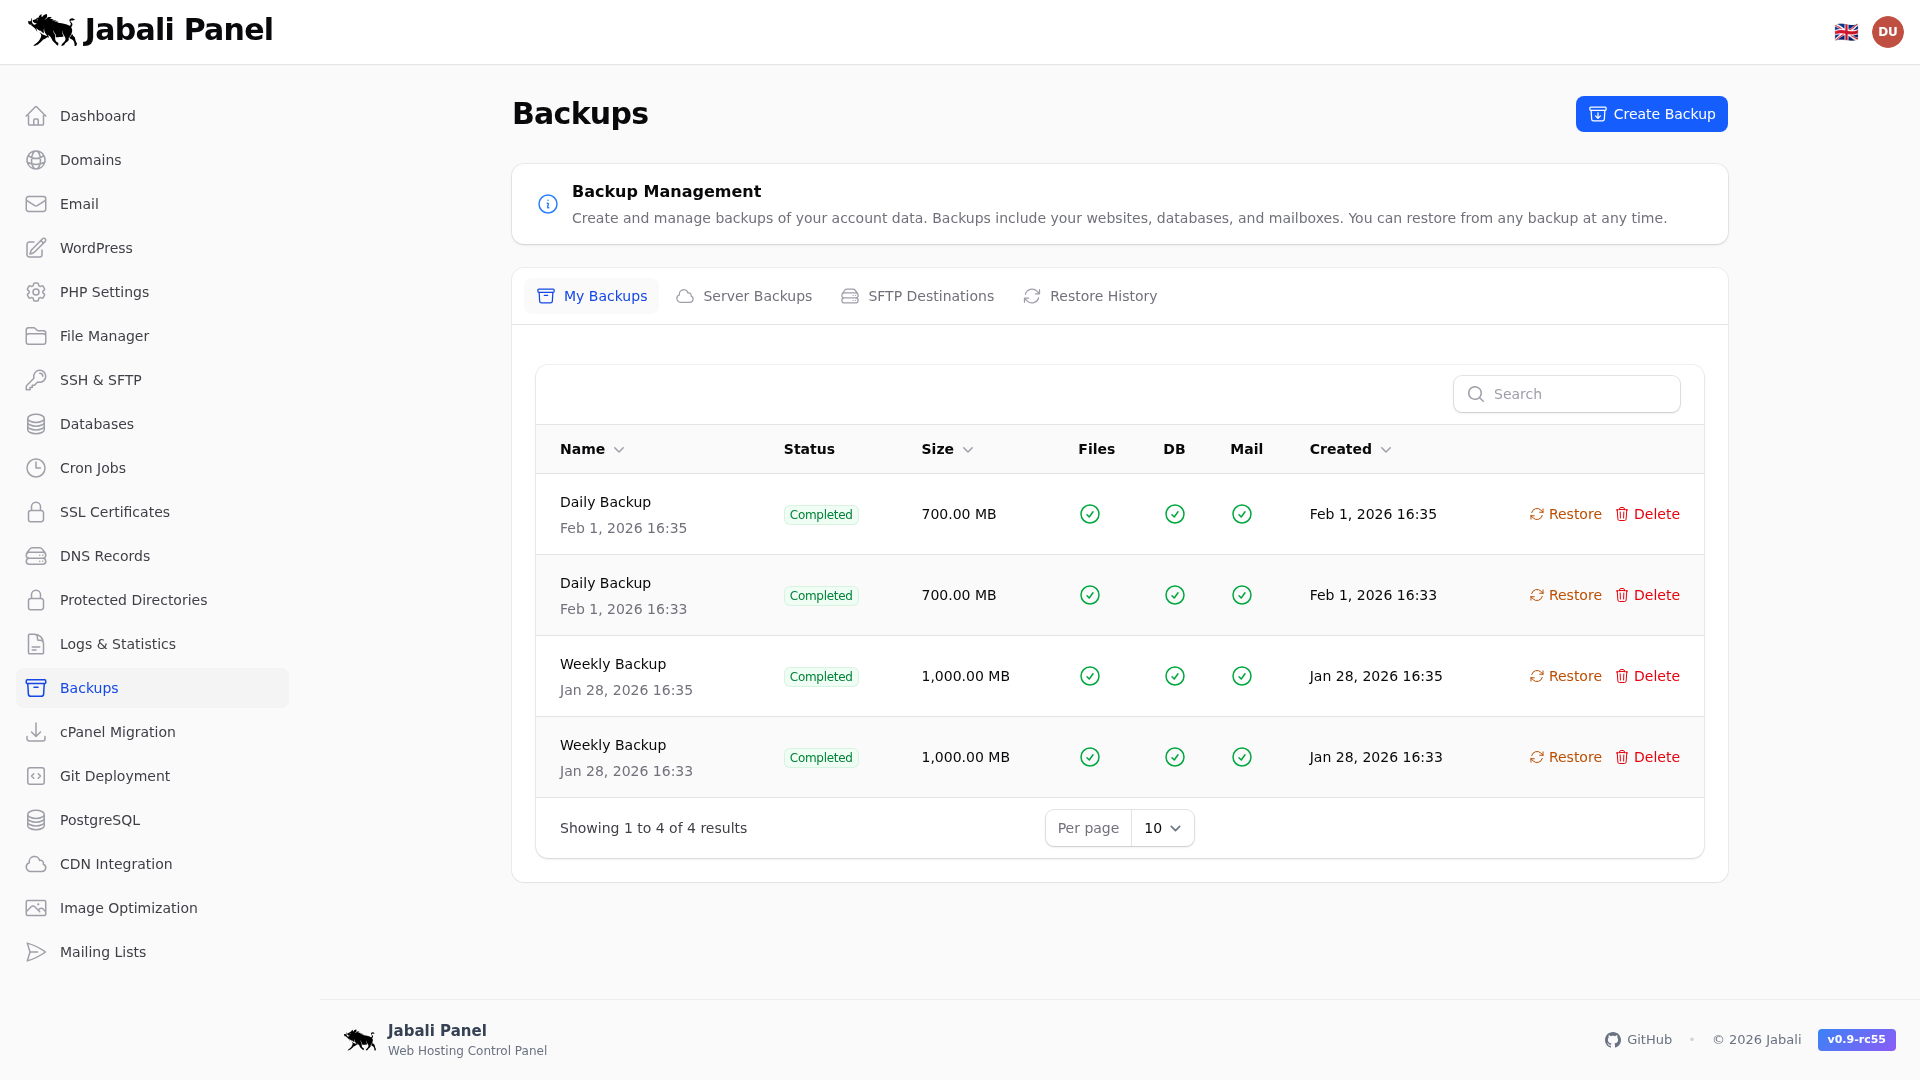Open the Per page dropdown showing 10
This screenshot has height=1080, width=1920.
pyautogui.click(x=1161, y=828)
